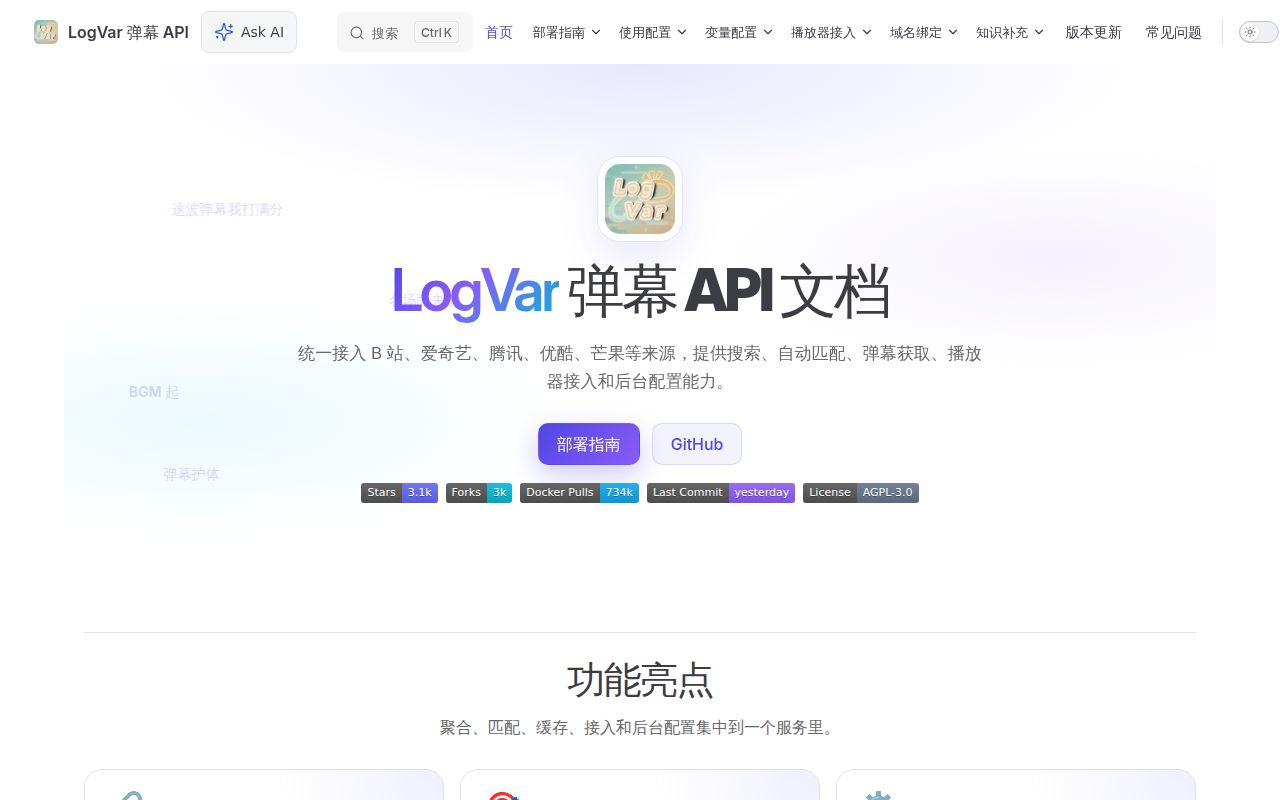Open the 版本更新 page
The image size is (1280, 800).
(1093, 32)
